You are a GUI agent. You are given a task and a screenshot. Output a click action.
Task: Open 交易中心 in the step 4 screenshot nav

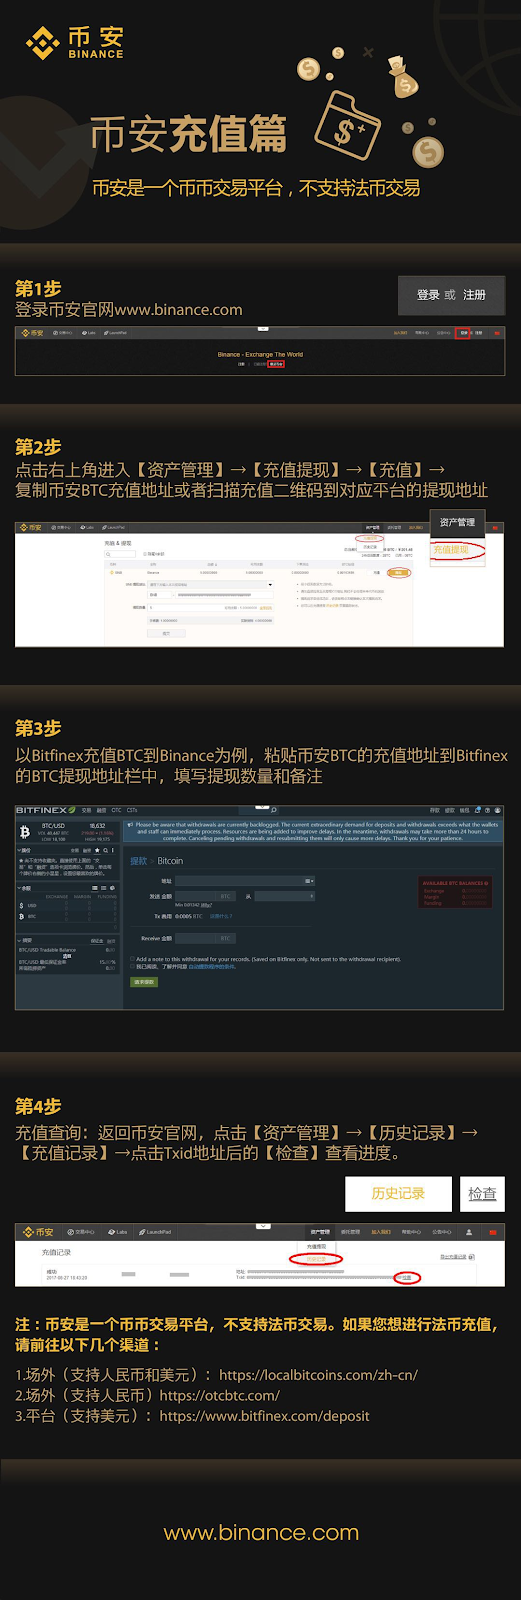[81, 1232]
